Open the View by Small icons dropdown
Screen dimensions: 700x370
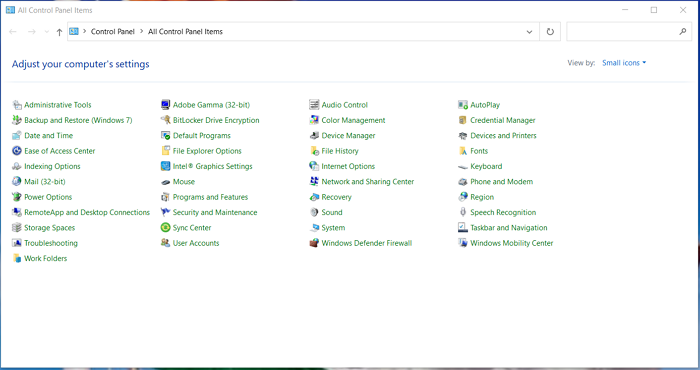[624, 63]
